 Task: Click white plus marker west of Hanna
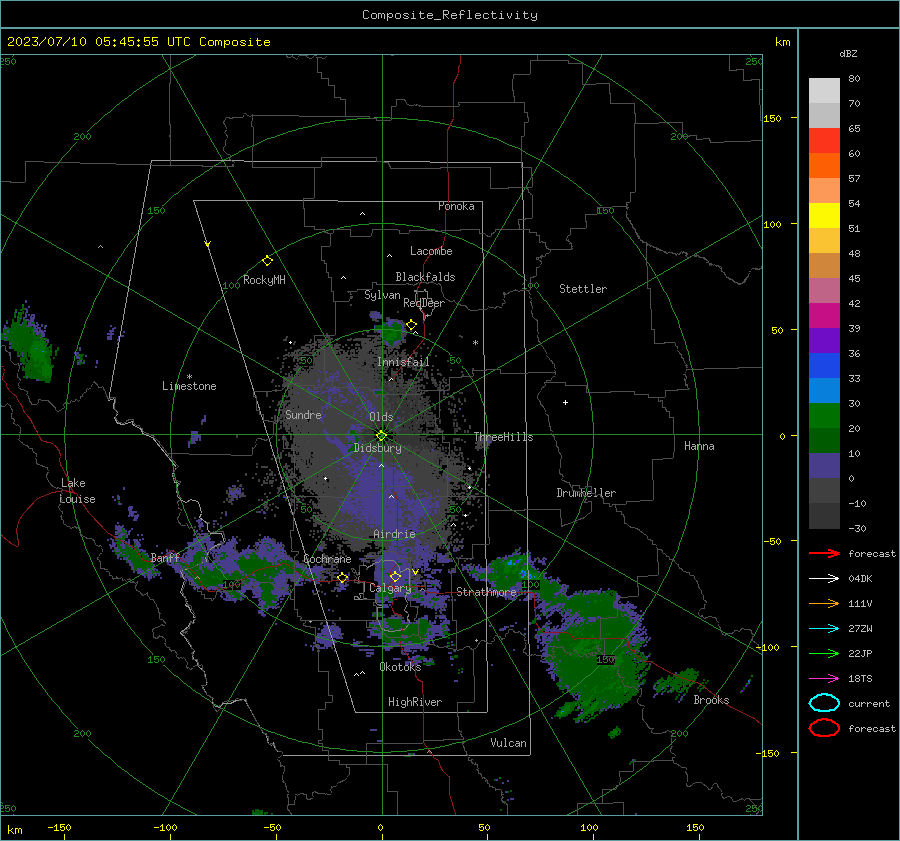pyautogui.click(x=565, y=402)
